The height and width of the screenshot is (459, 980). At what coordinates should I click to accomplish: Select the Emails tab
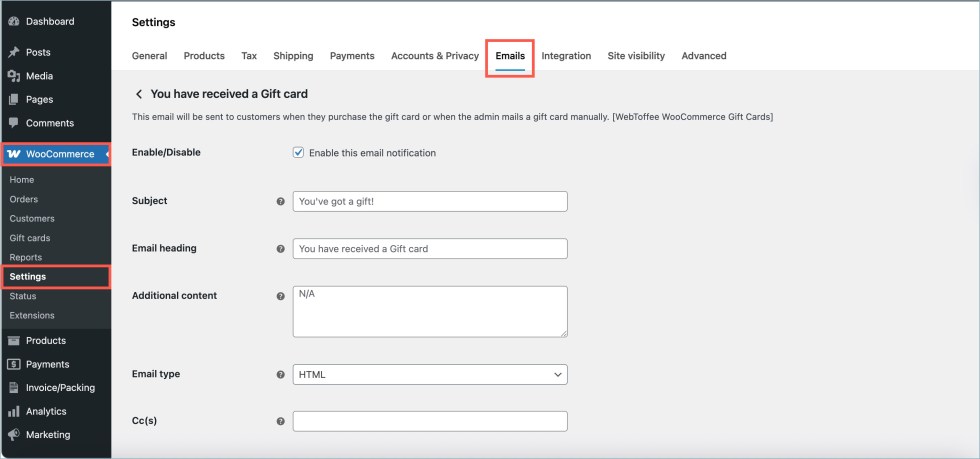510,56
